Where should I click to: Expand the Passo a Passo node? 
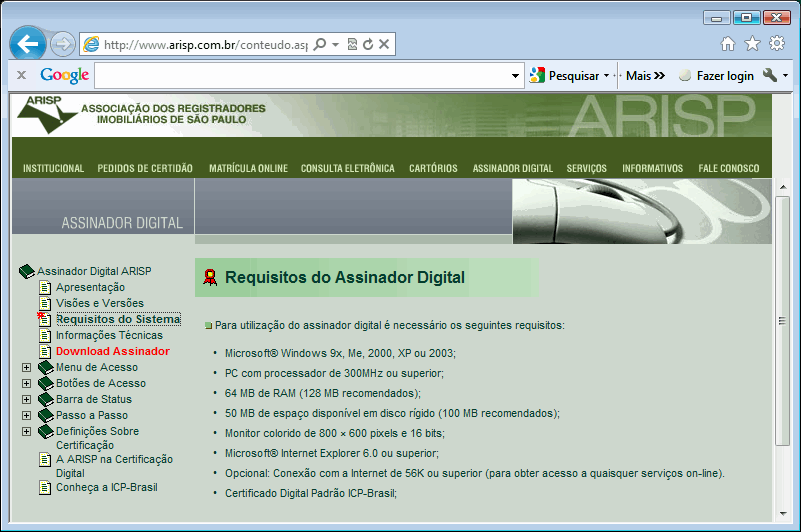[x=27, y=415]
